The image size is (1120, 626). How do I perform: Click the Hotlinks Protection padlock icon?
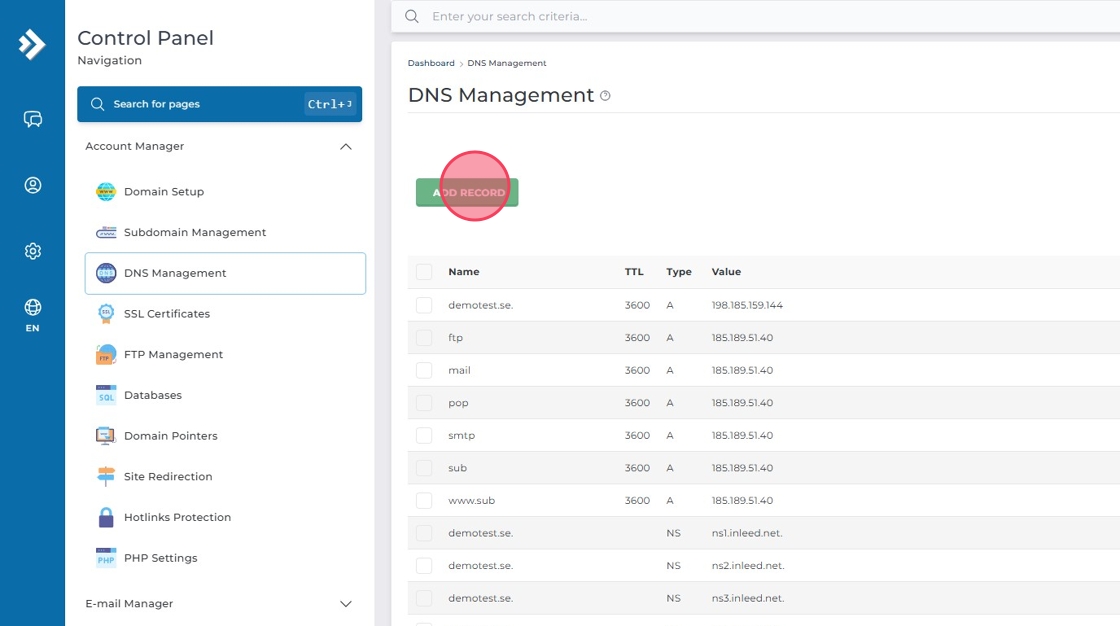tap(106, 518)
